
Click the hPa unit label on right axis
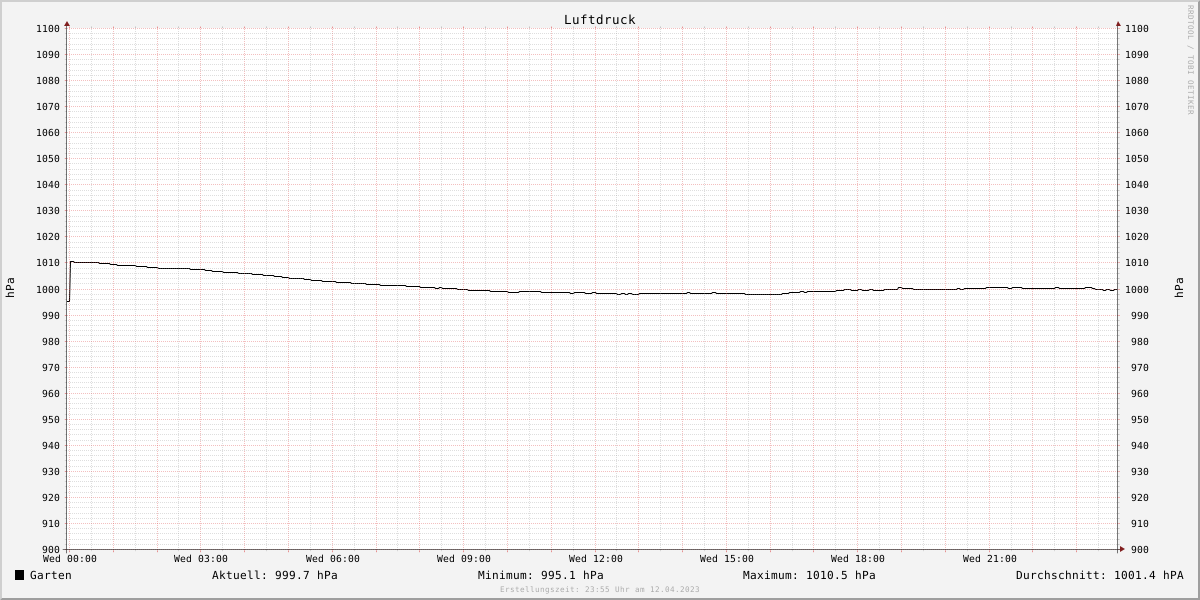[1180, 288]
